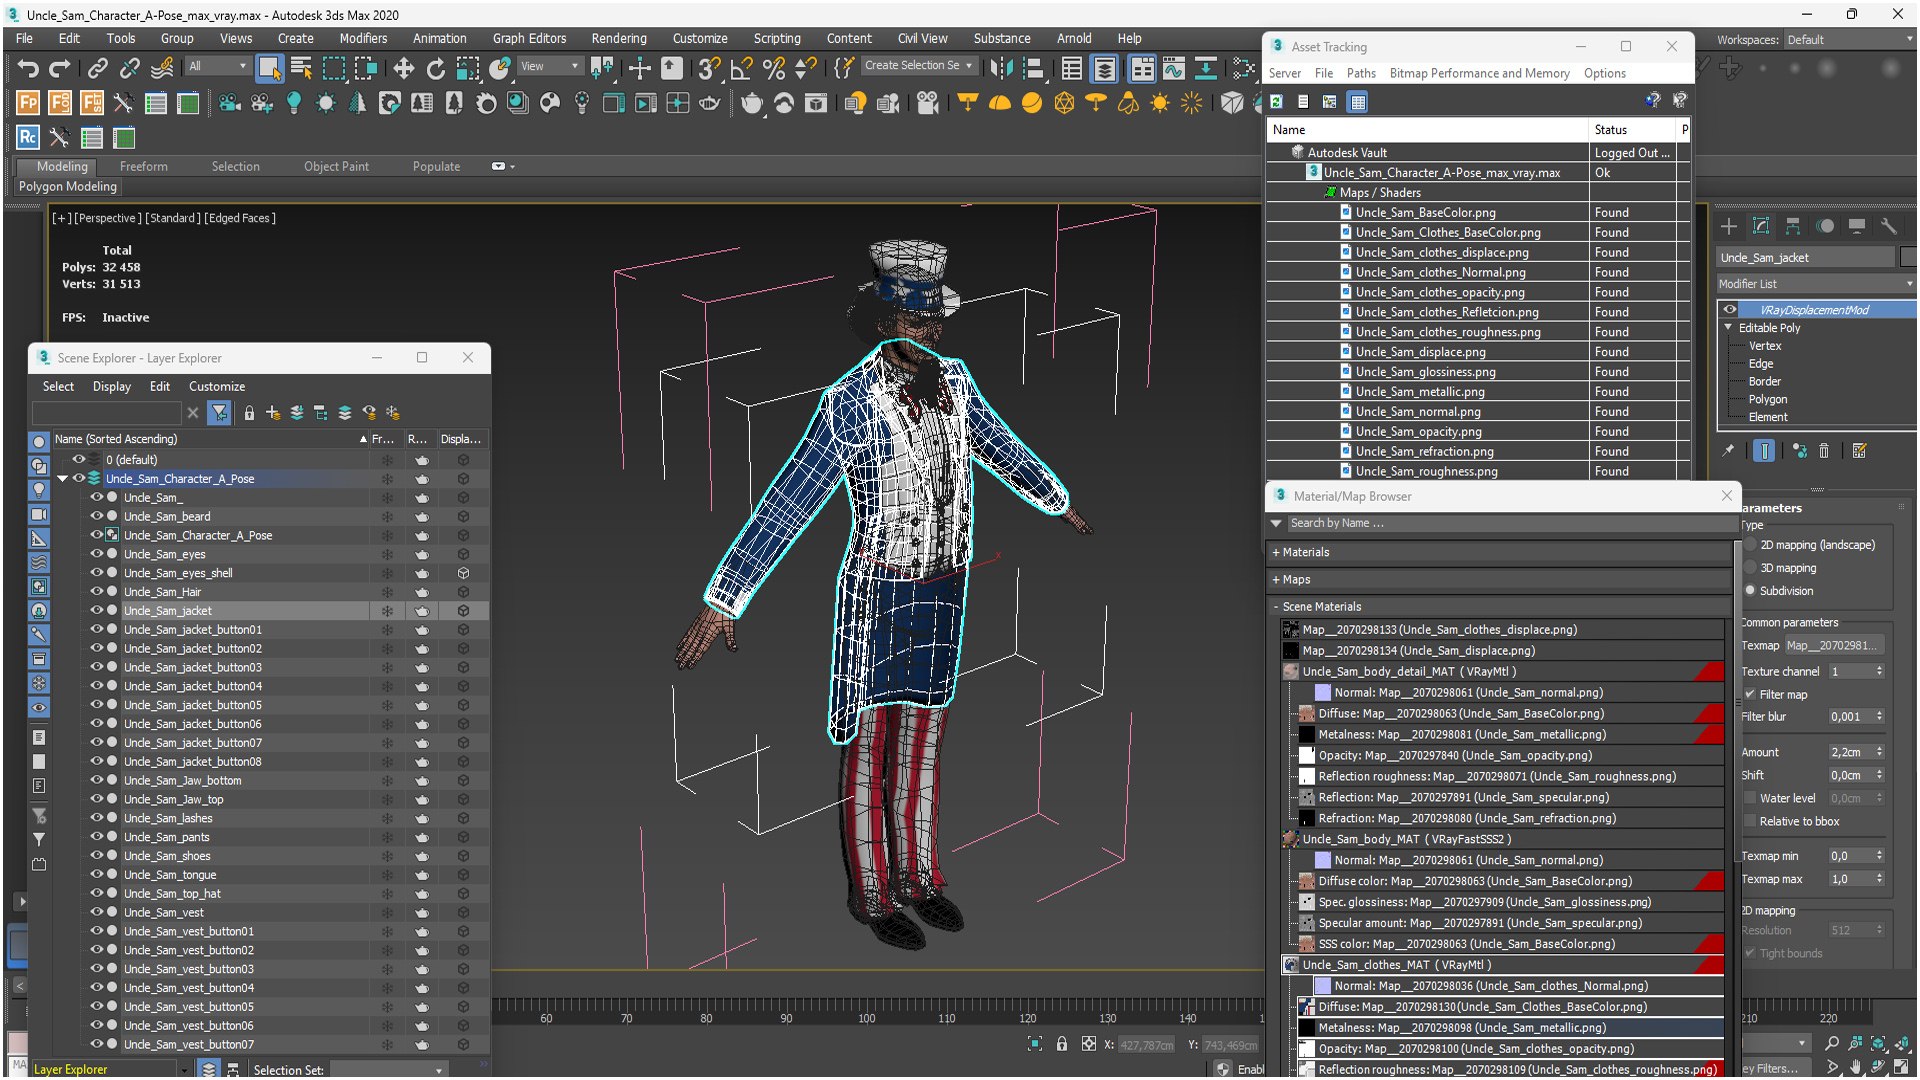
Task: Click the Remove modifier trash icon
Action: click(x=1823, y=451)
